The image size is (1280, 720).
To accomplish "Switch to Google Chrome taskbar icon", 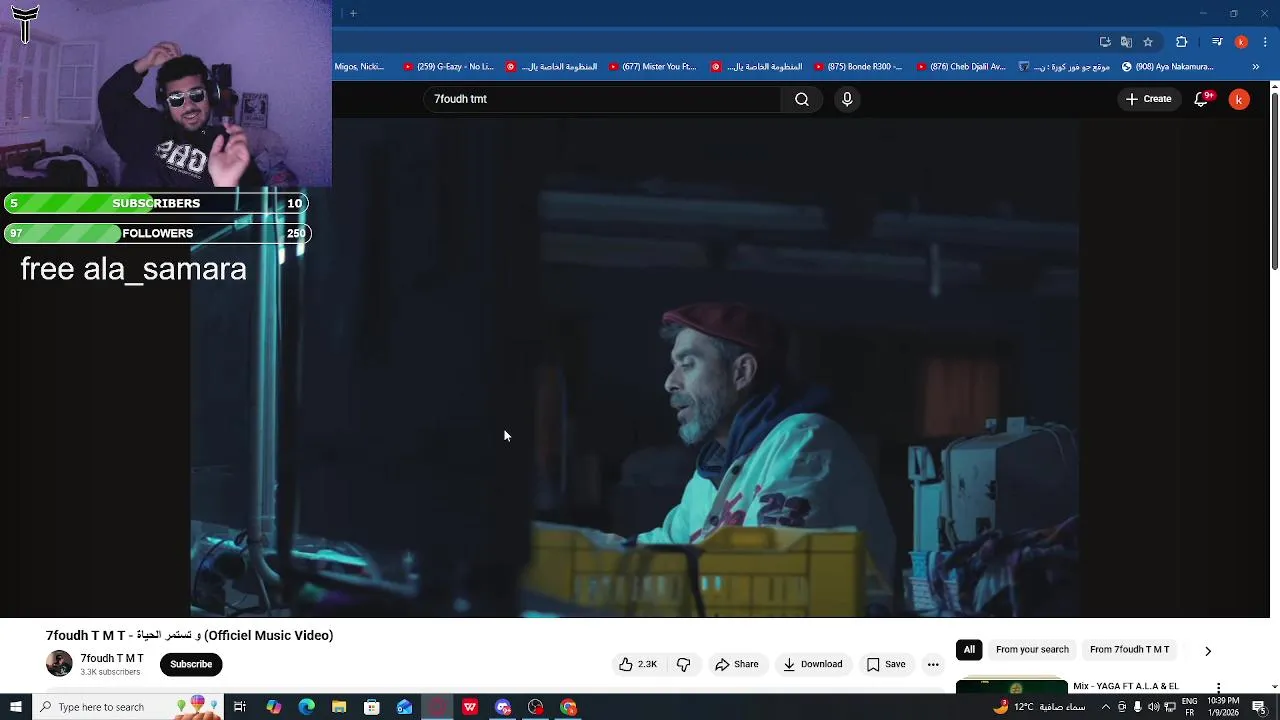I will (x=568, y=707).
